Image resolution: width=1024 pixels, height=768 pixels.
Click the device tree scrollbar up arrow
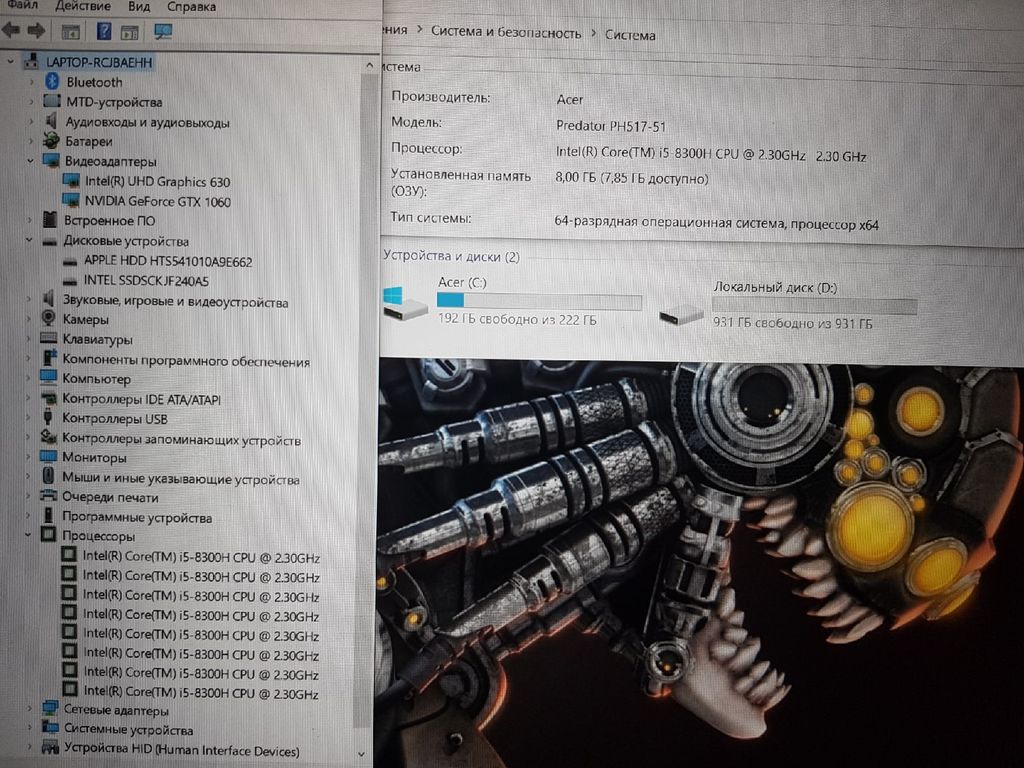click(x=363, y=62)
